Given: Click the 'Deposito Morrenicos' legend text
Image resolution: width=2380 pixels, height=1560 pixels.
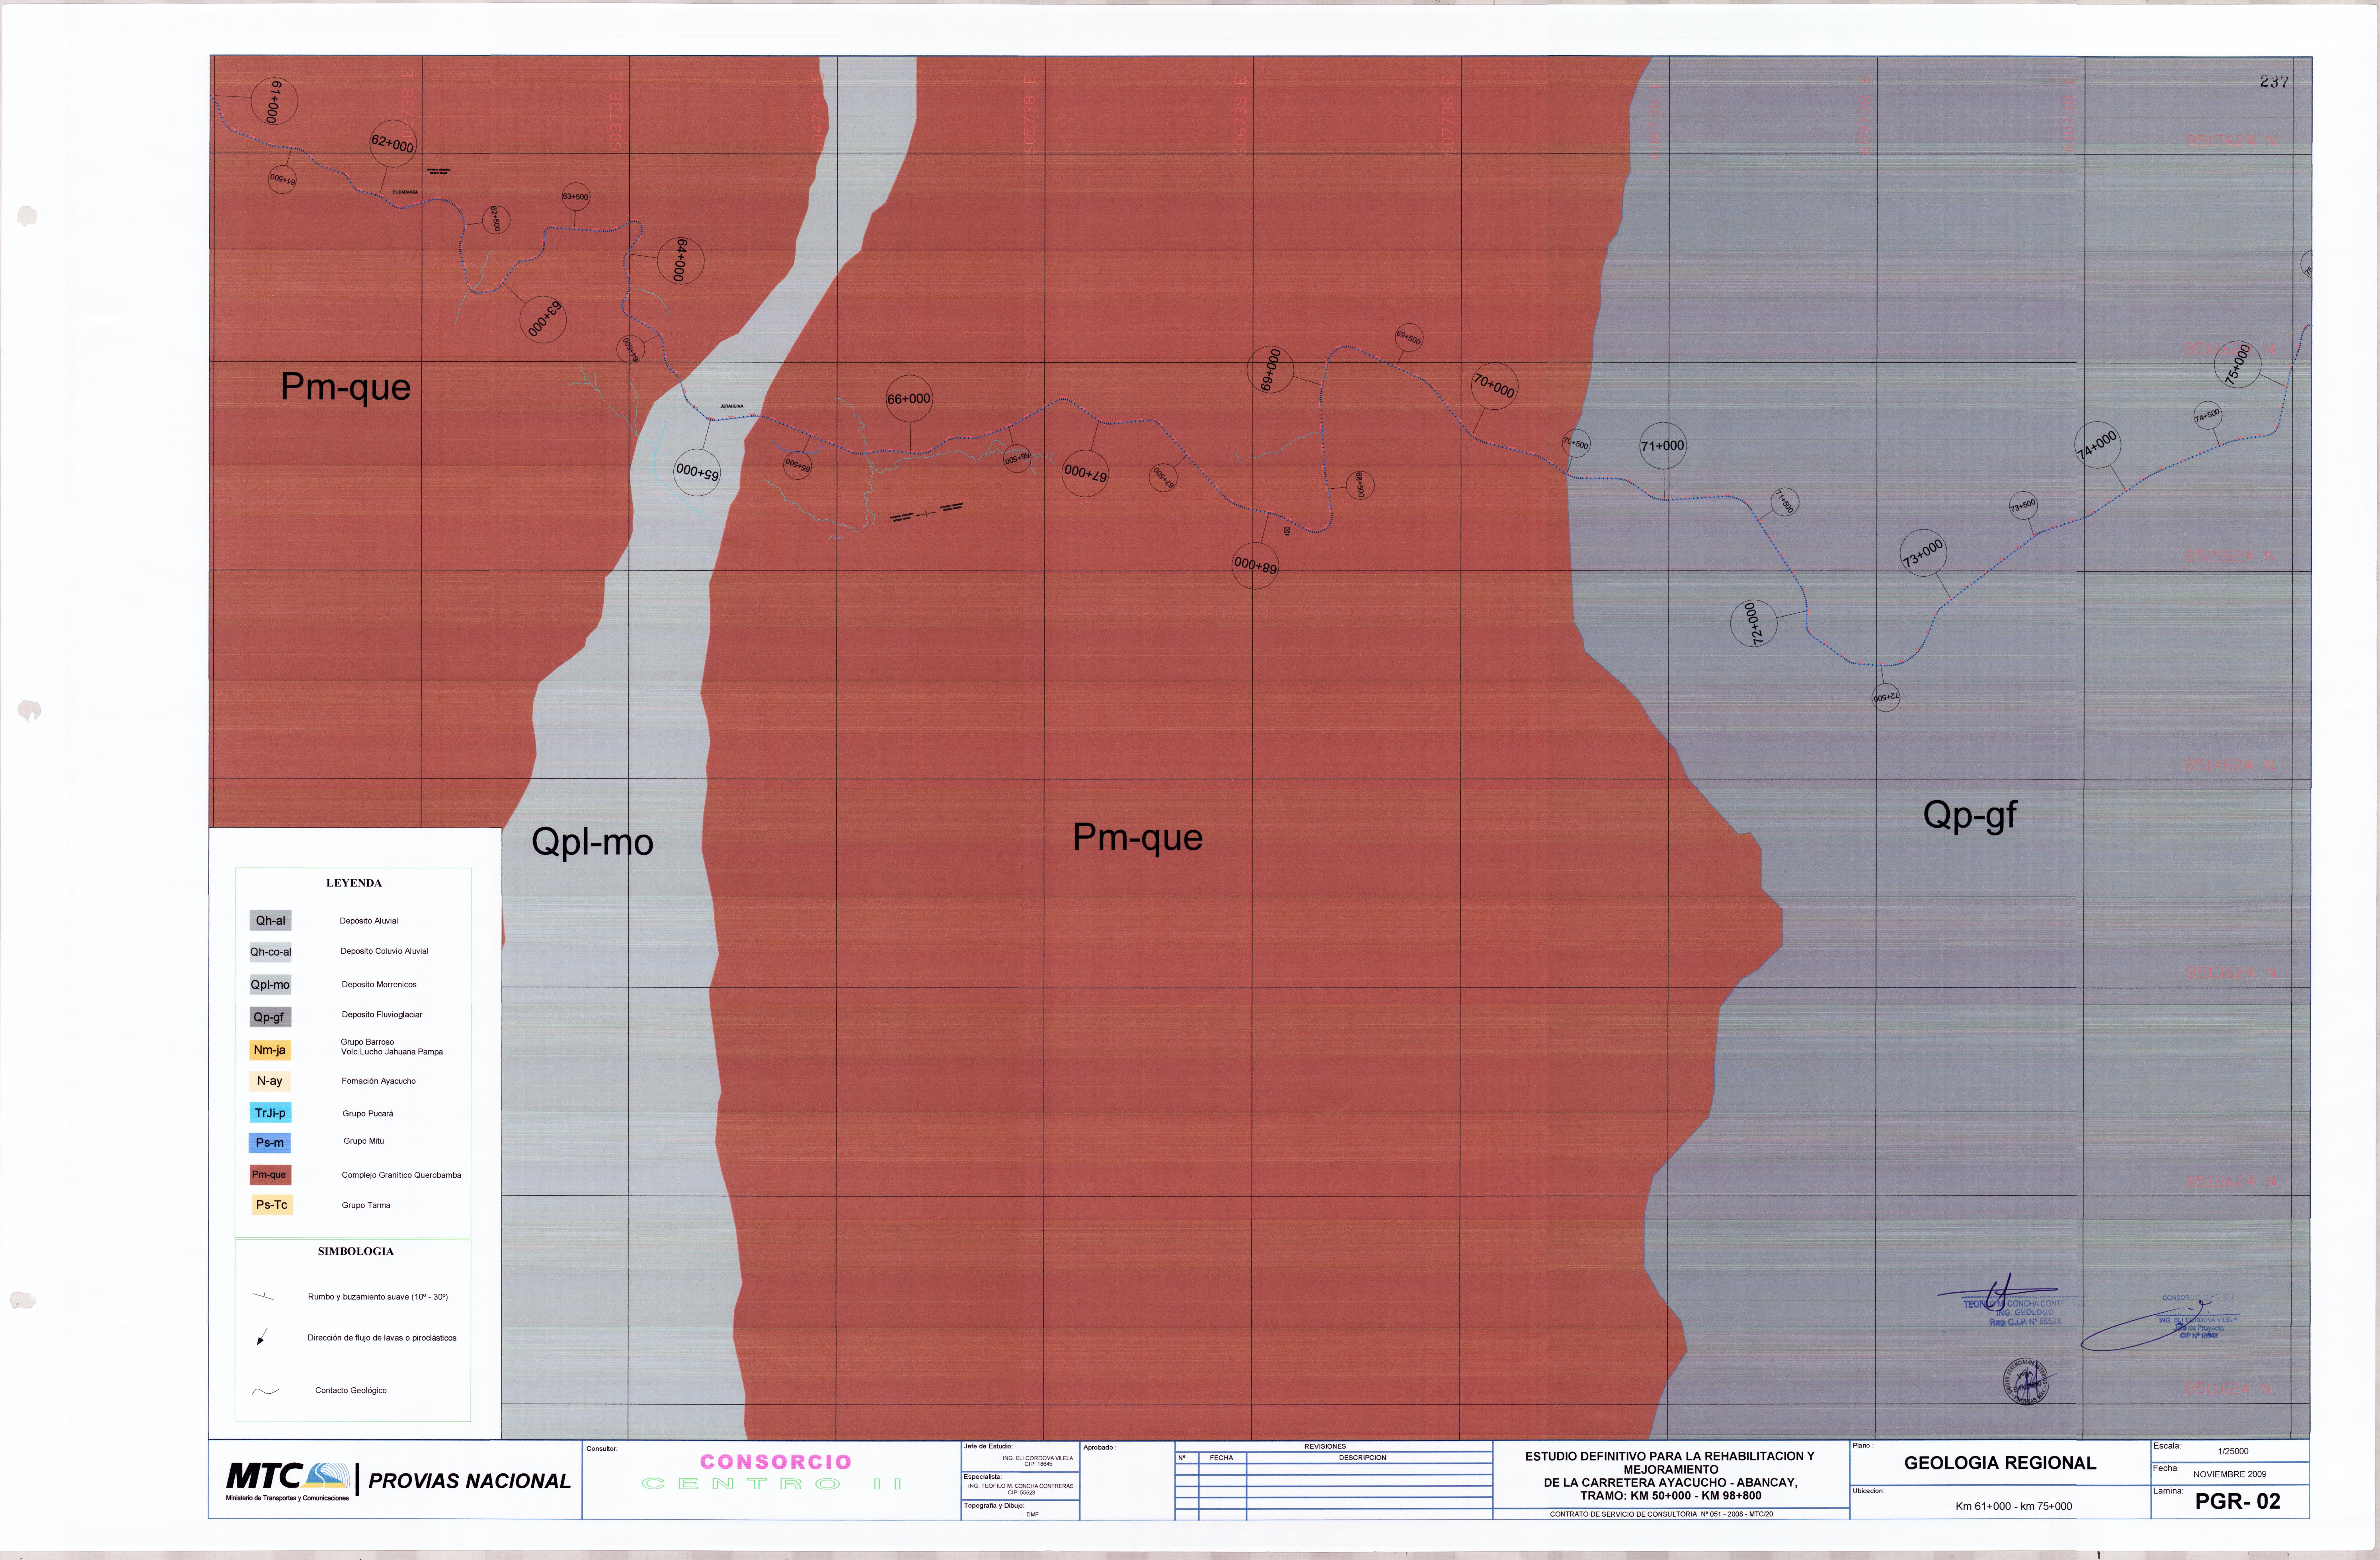Looking at the screenshot, I should 379,985.
